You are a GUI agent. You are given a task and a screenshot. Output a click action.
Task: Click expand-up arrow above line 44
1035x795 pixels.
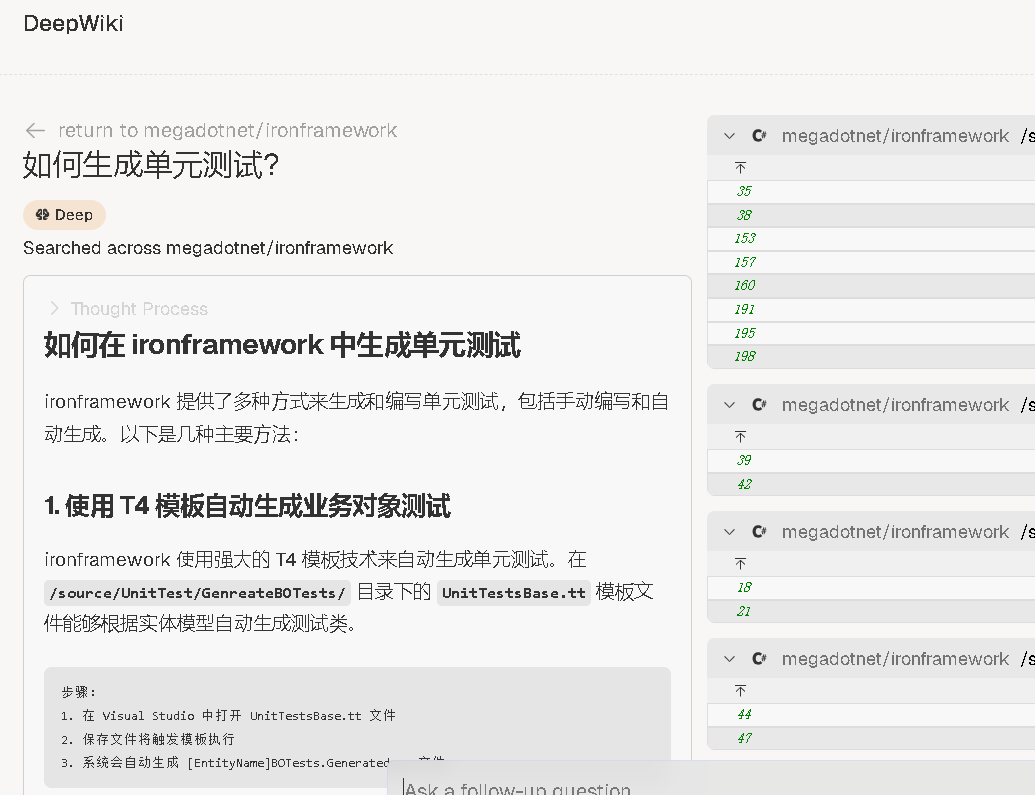(741, 691)
